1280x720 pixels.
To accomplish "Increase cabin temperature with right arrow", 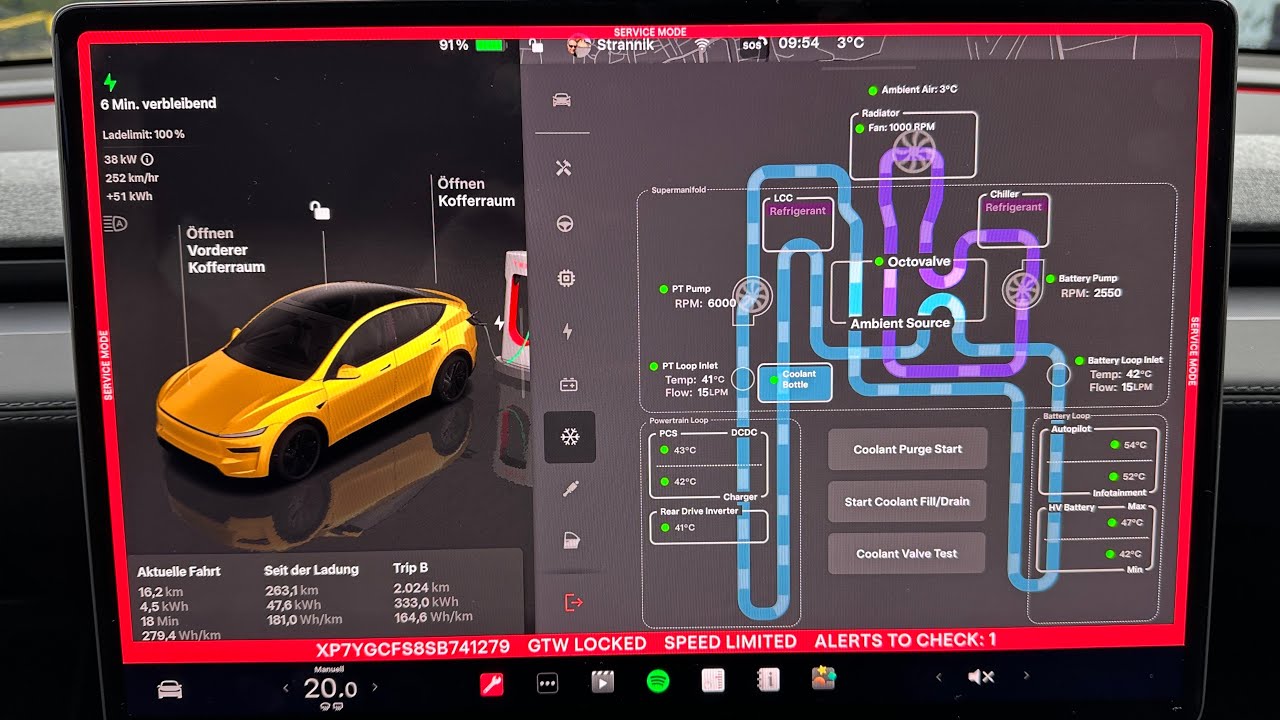I will [375, 687].
